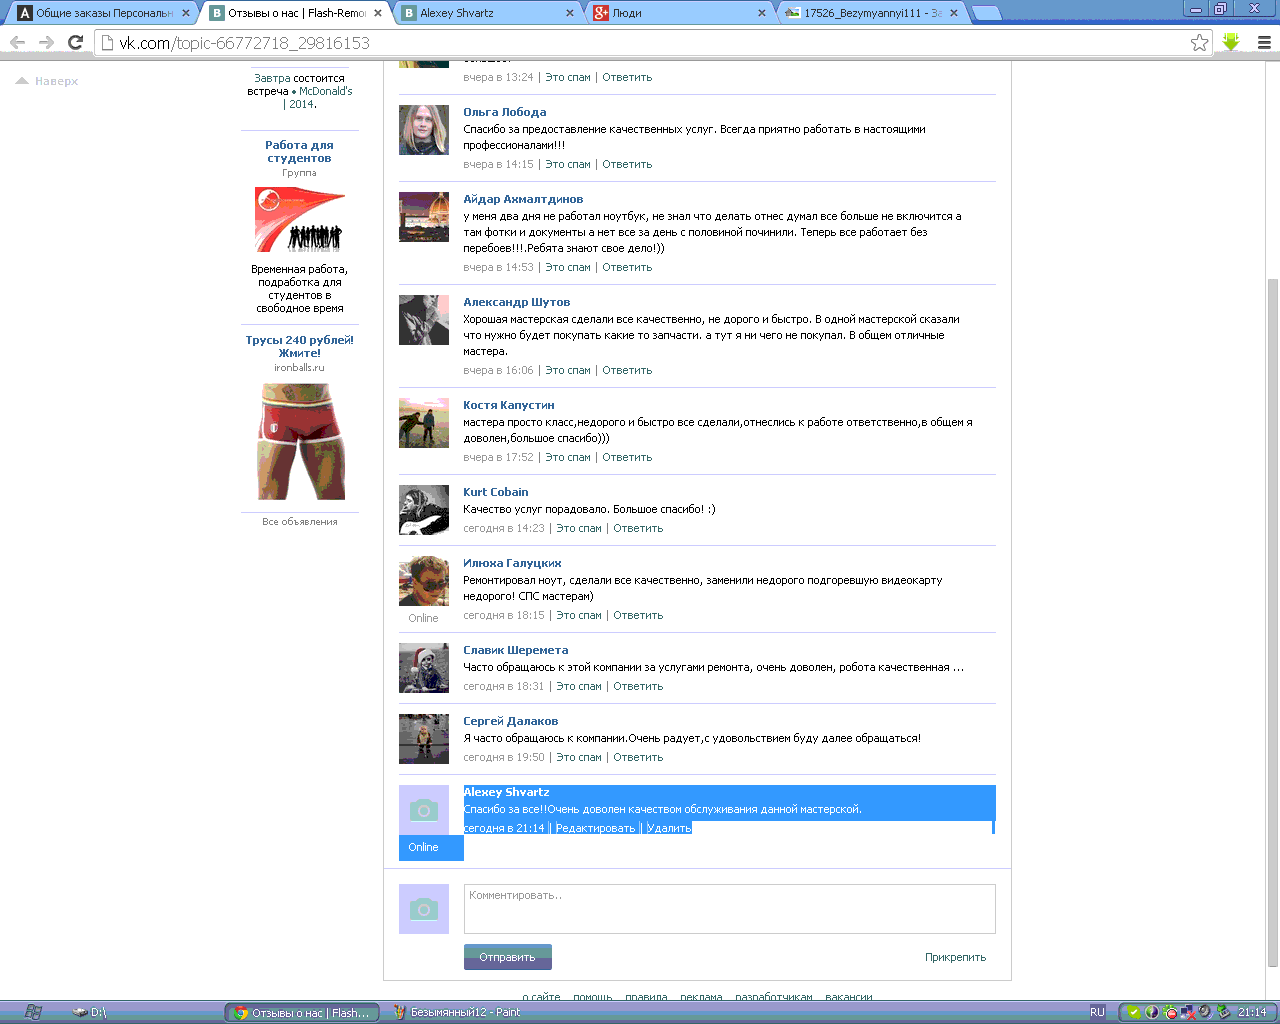Open Славик Шеремета's profile name link

(x=515, y=650)
